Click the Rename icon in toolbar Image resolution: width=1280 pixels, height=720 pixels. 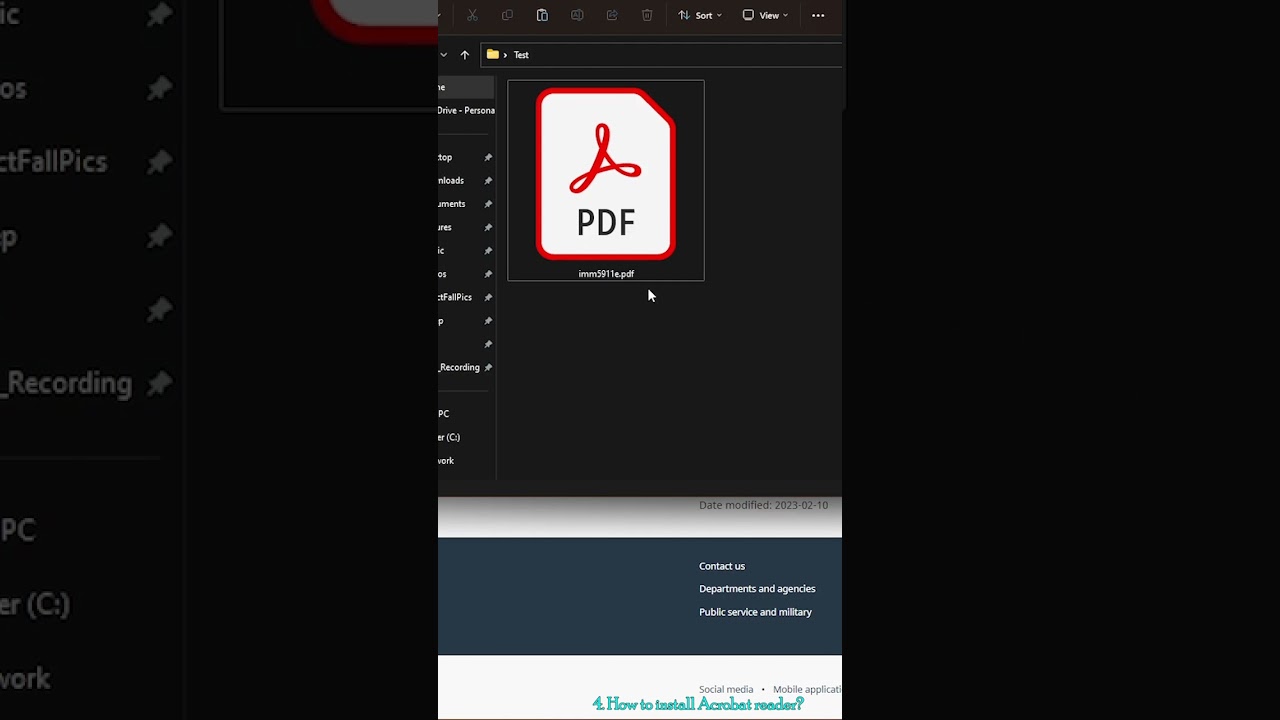point(577,15)
